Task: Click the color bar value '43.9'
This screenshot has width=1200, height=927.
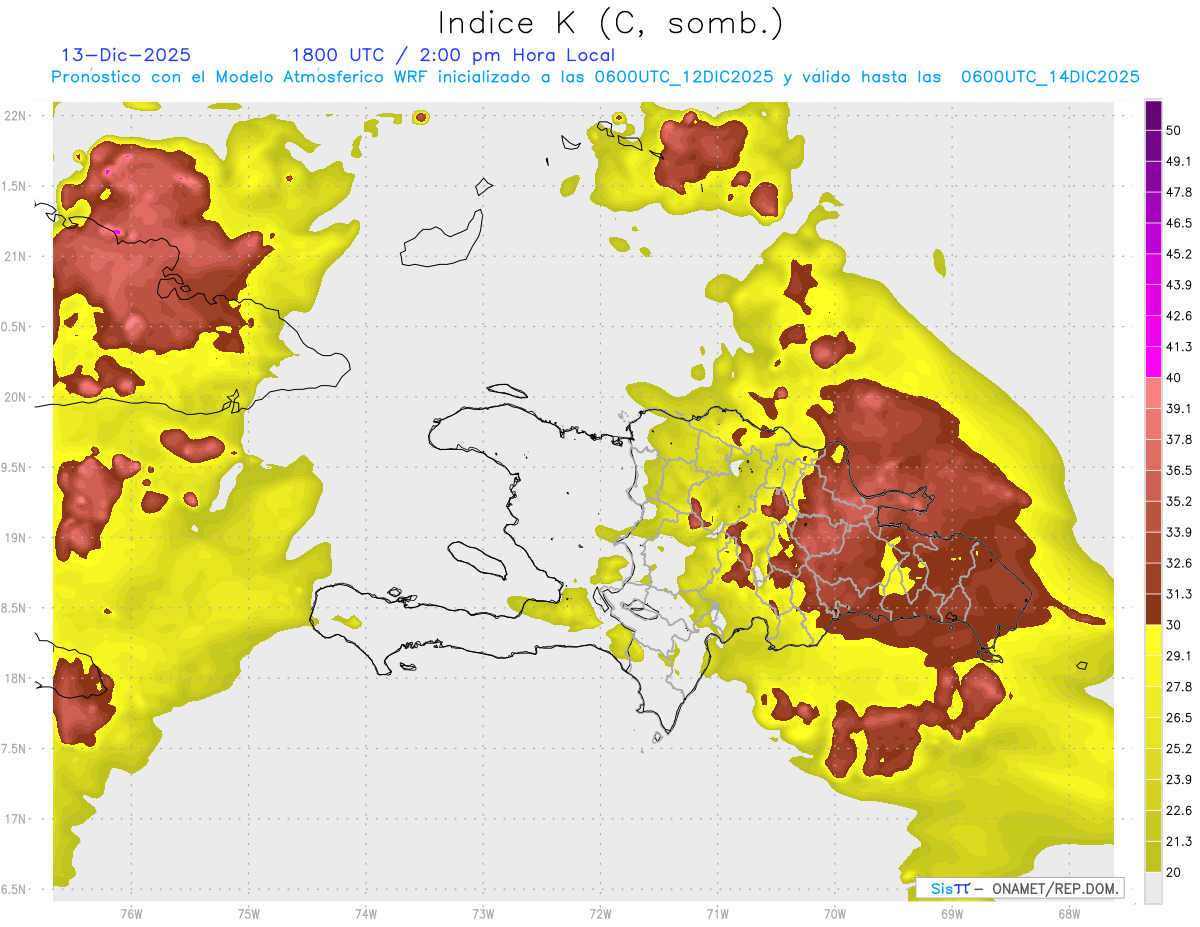Action: pos(1179,285)
